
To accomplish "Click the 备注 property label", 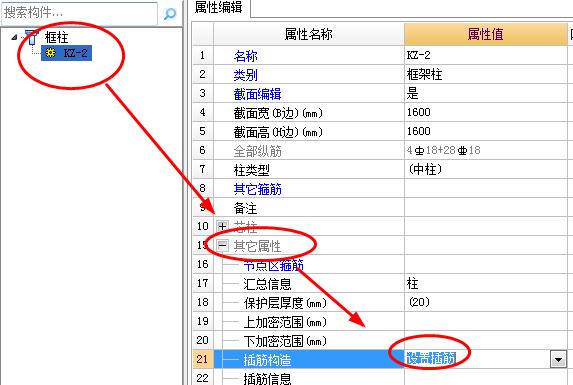I will click(246, 208).
